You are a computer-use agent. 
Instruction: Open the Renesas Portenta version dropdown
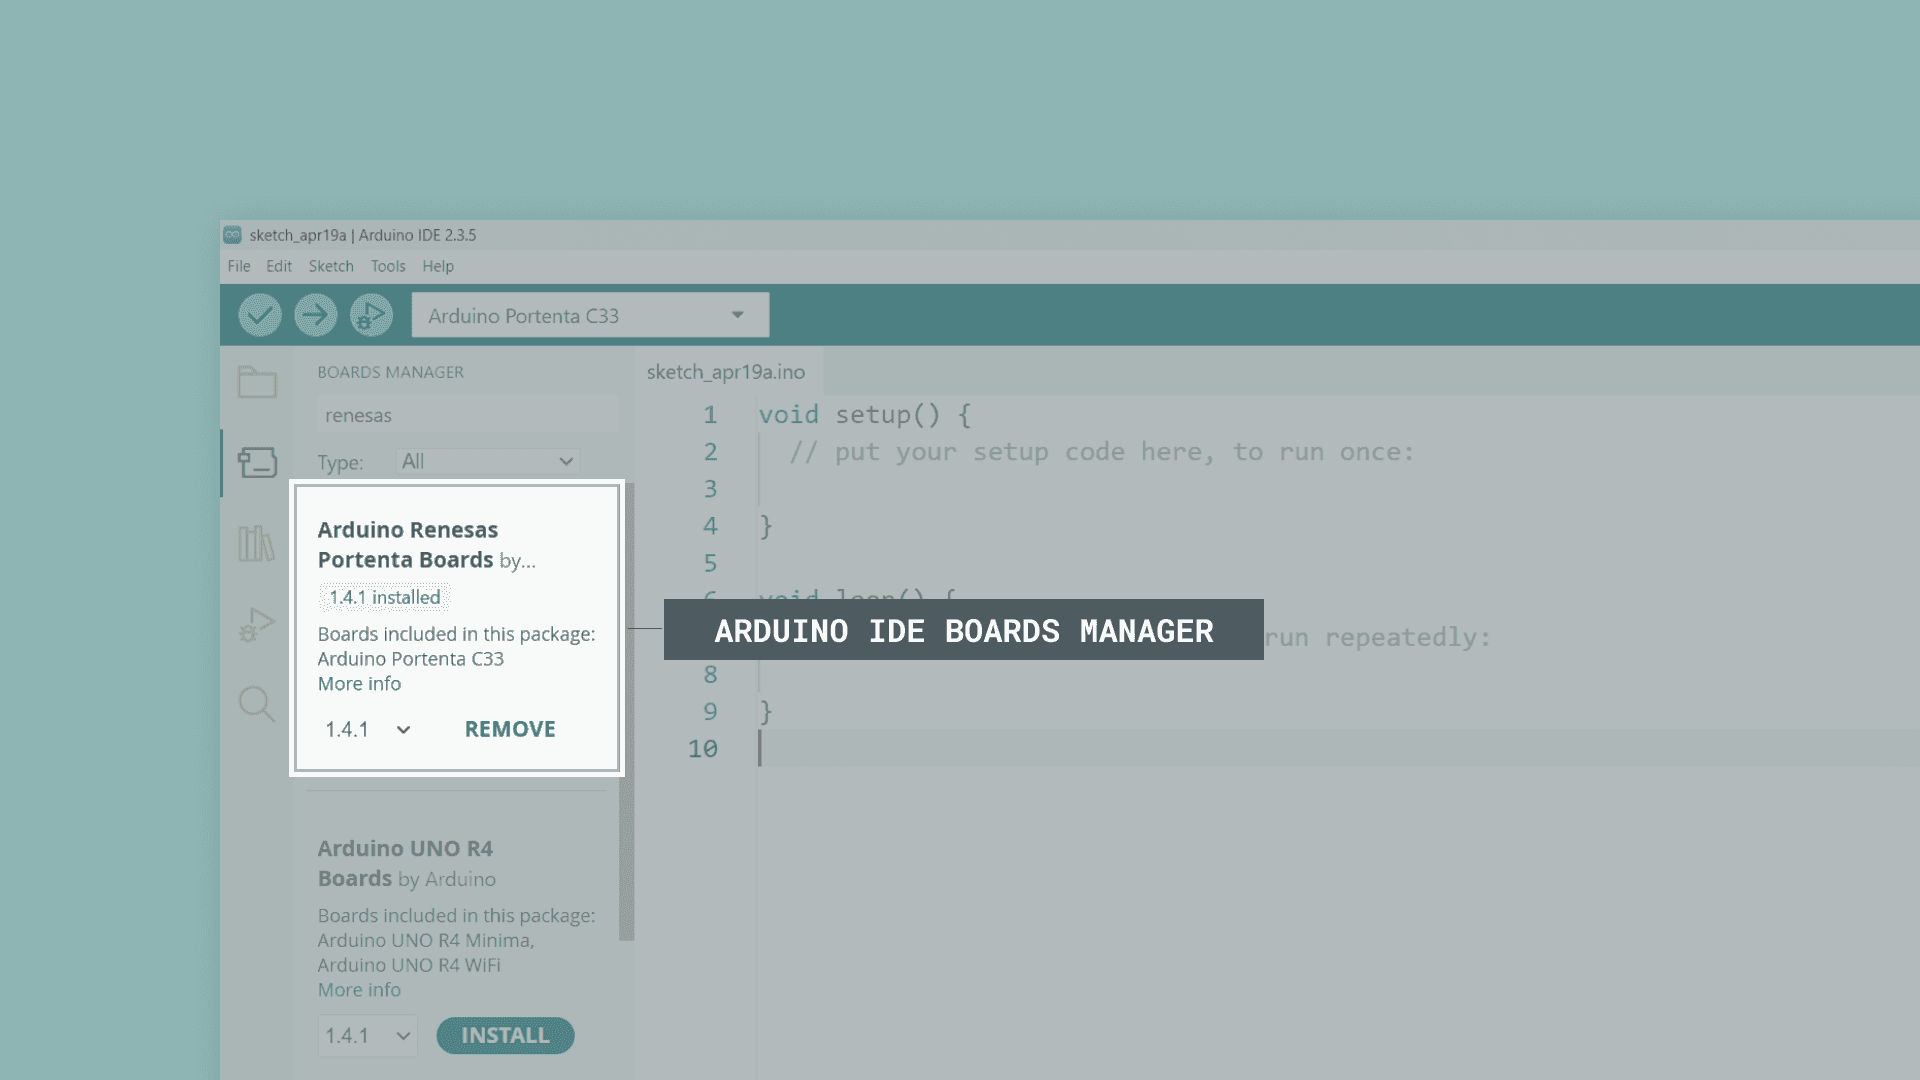[x=366, y=729]
